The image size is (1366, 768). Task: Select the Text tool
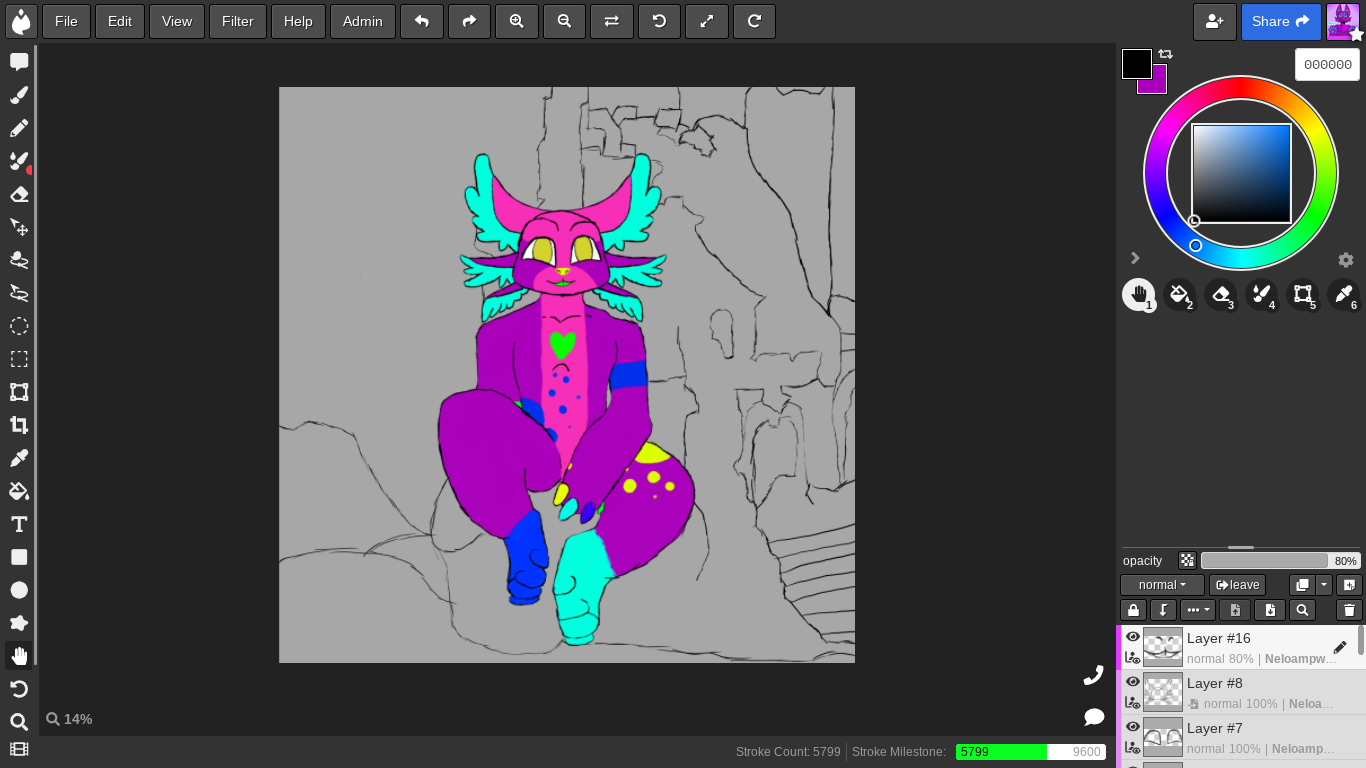point(19,524)
